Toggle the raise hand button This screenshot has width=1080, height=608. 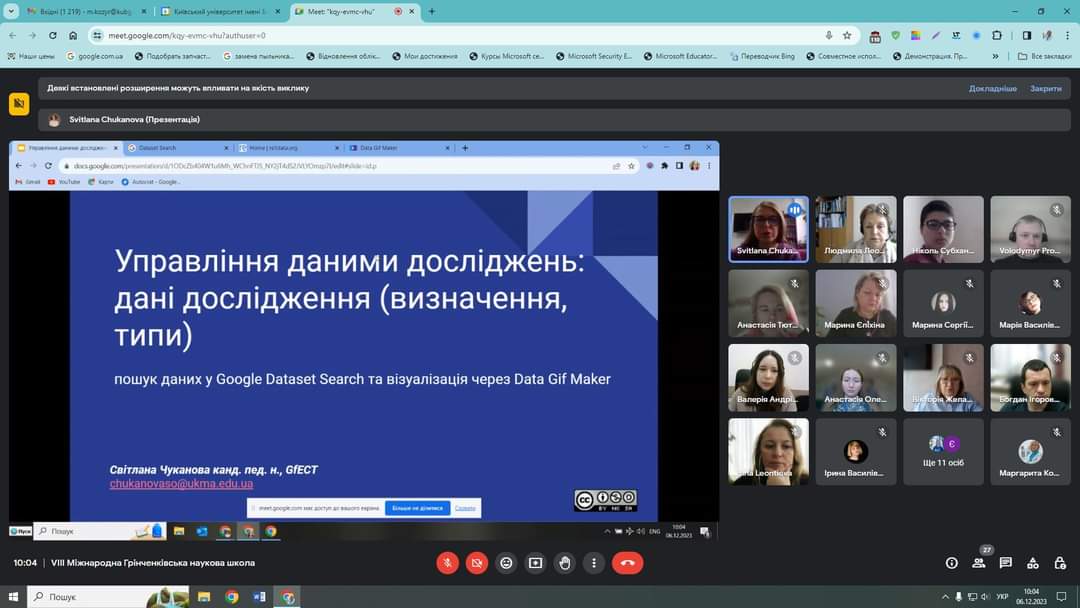(x=565, y=563)
